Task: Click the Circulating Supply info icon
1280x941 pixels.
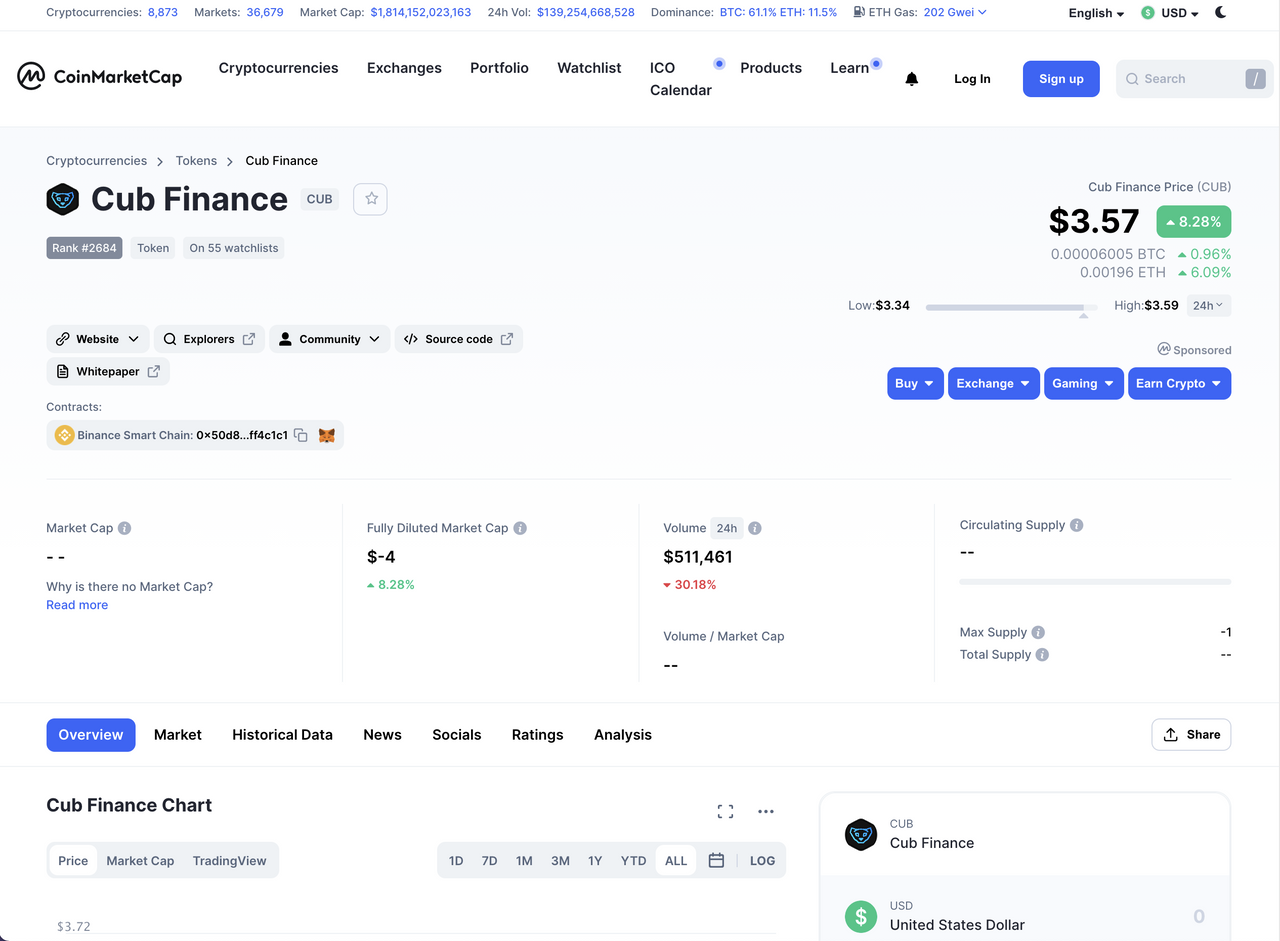Action: click(1076, 525)
